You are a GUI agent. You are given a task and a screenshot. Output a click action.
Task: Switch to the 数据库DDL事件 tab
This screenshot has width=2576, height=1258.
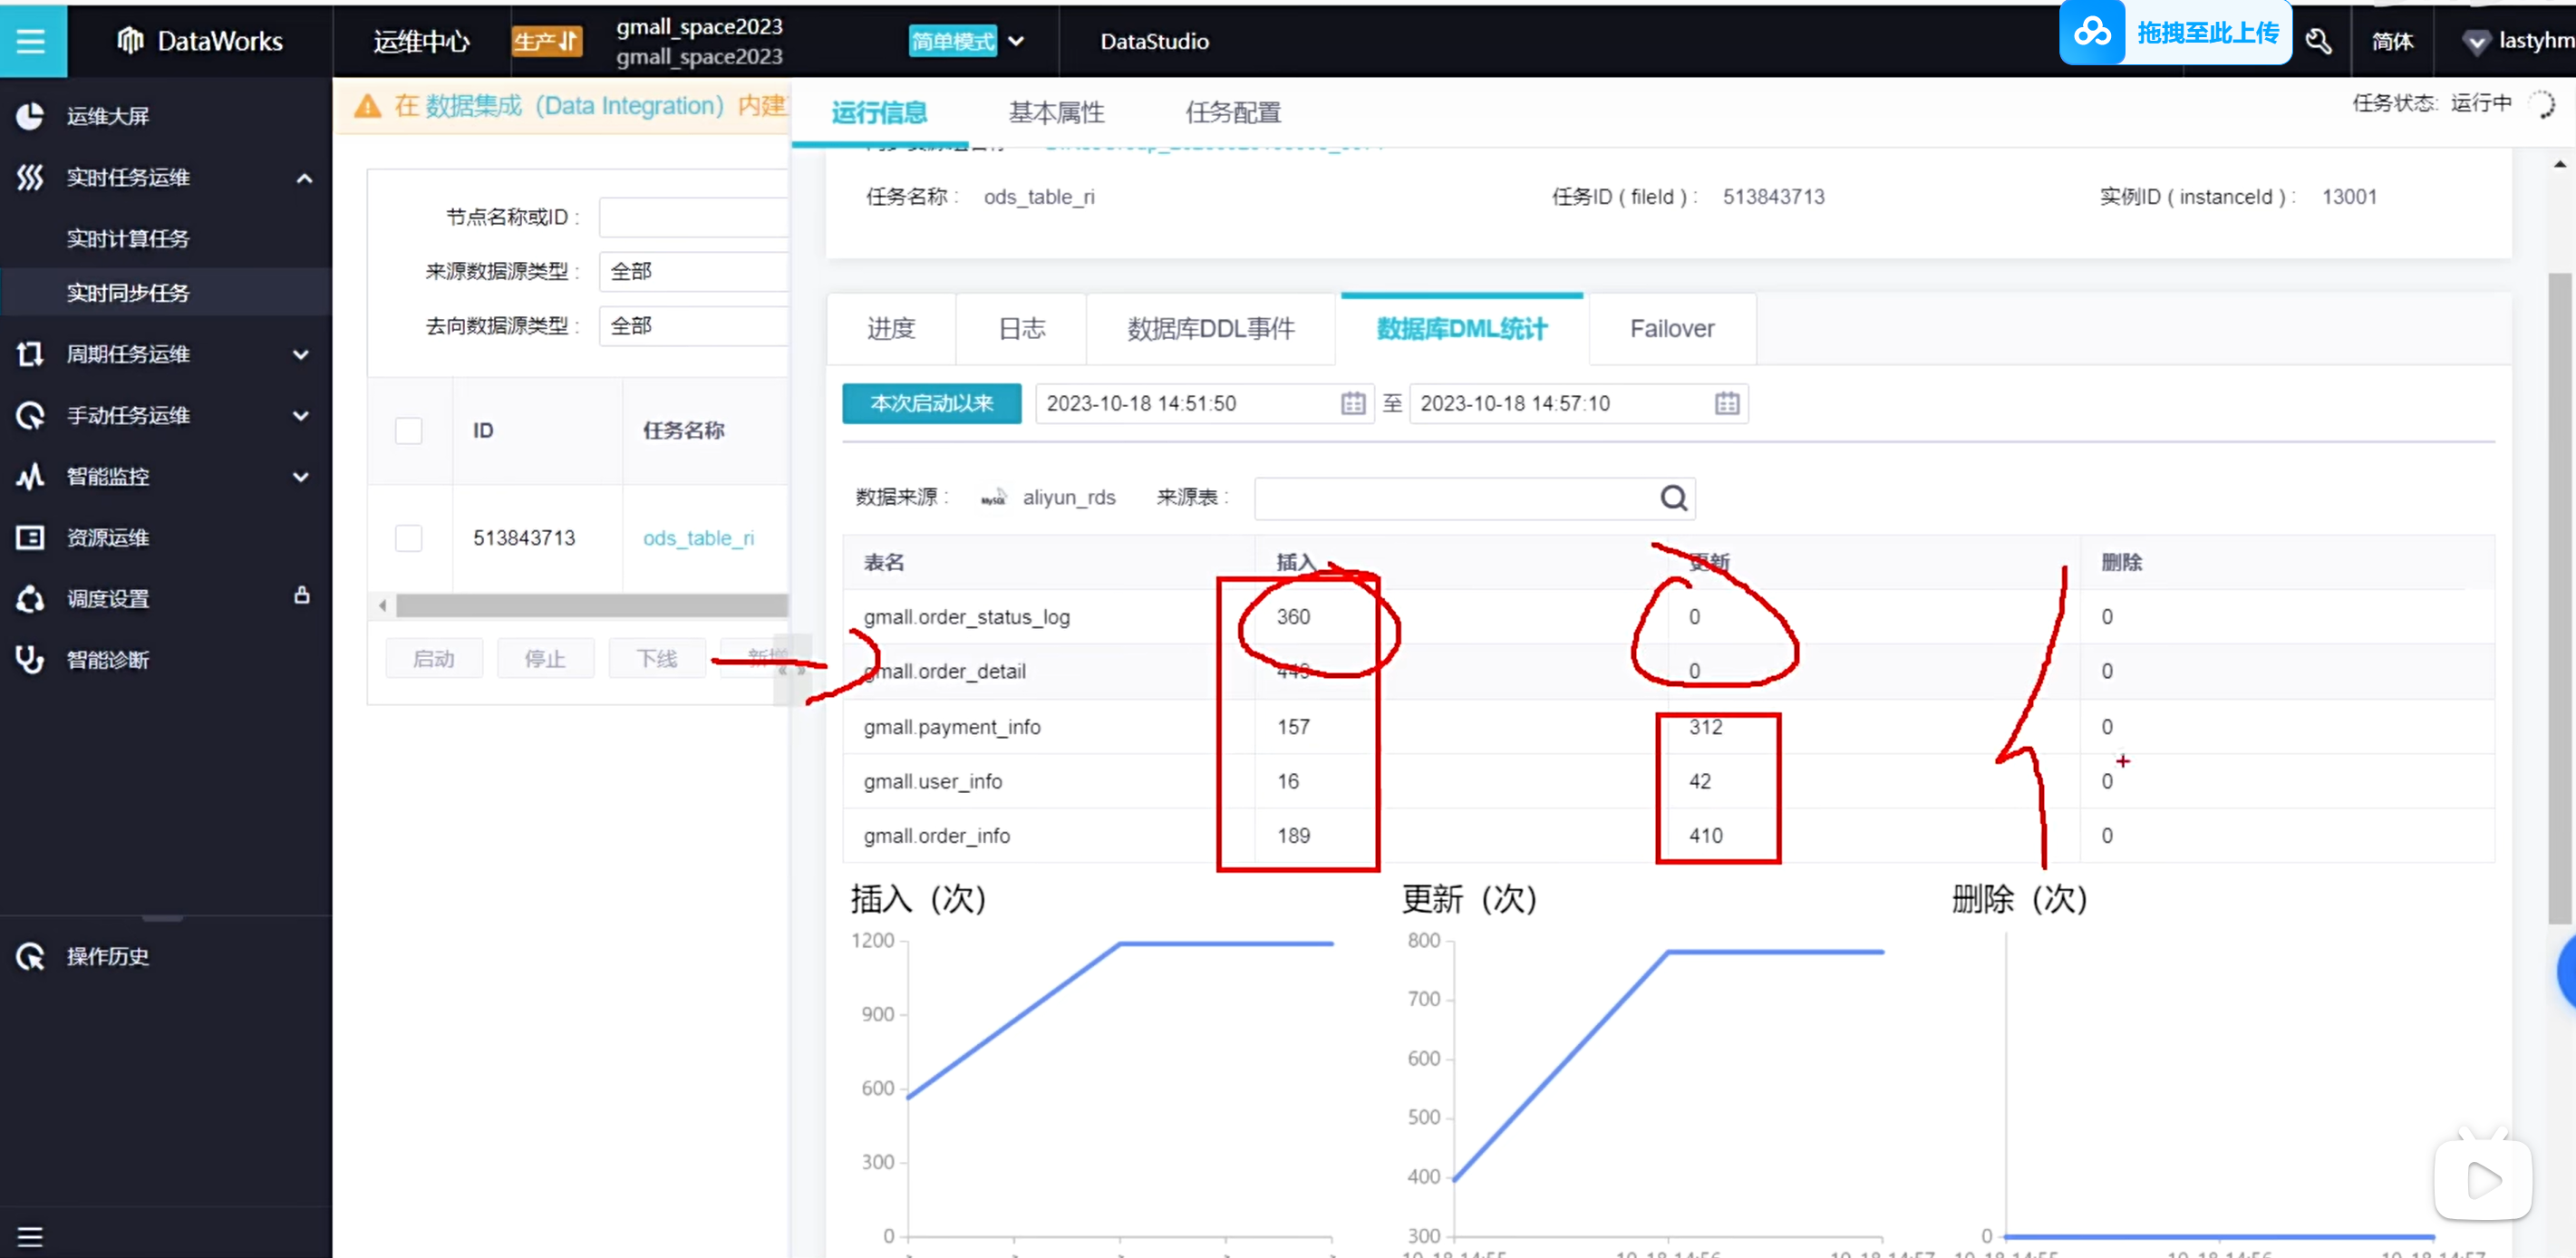coord(1210,329)
